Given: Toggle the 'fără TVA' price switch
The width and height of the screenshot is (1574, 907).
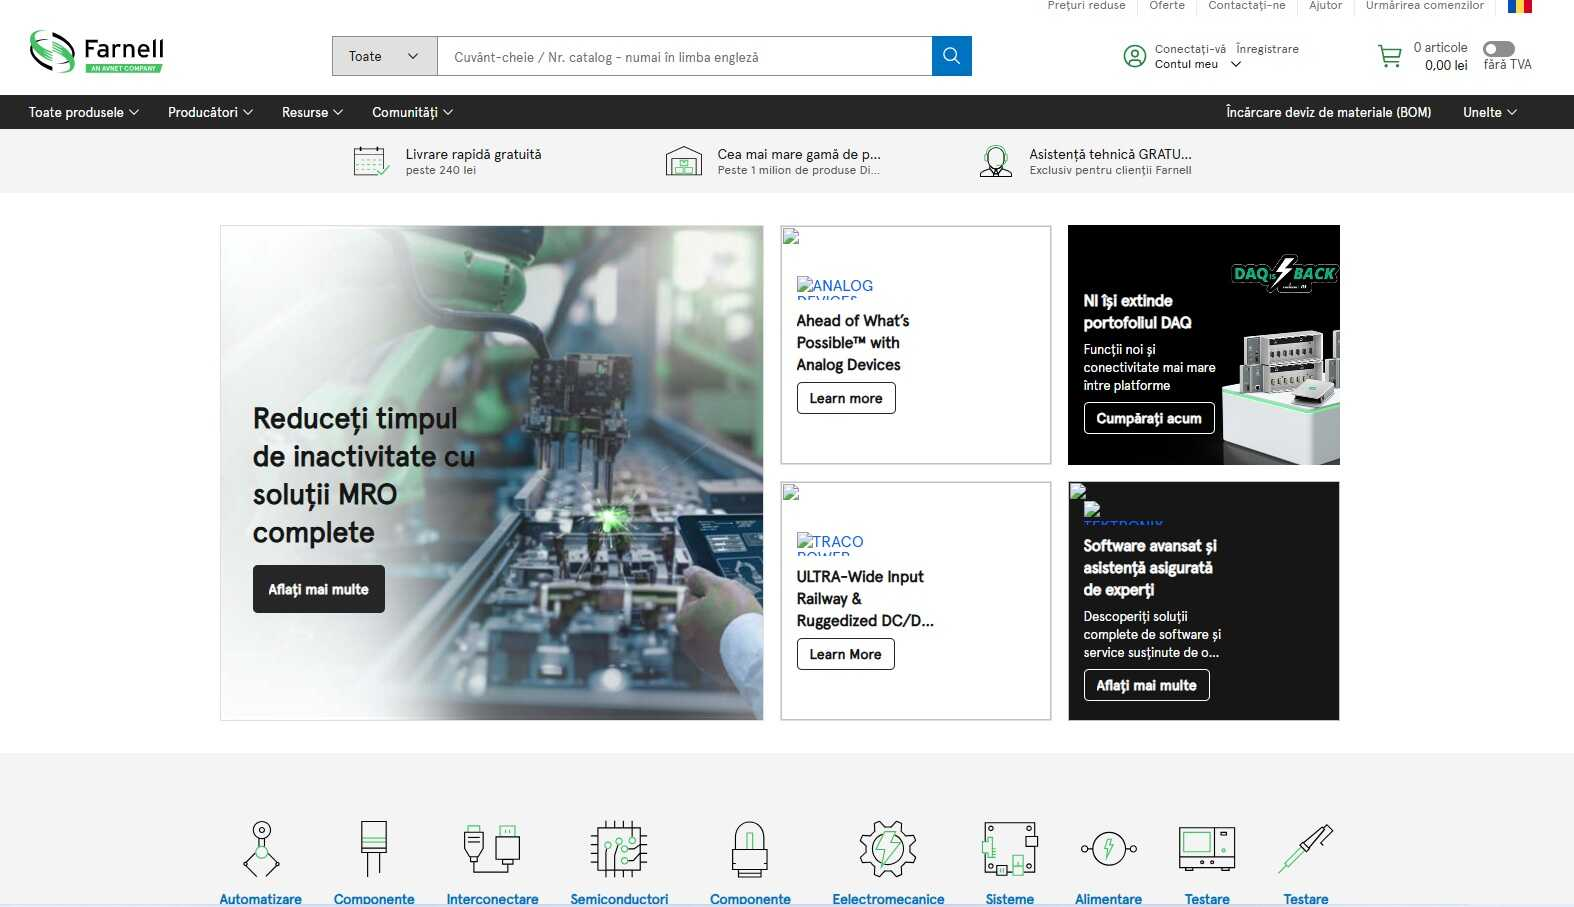Looking at the screenshot, I should tap(1498, 48).
